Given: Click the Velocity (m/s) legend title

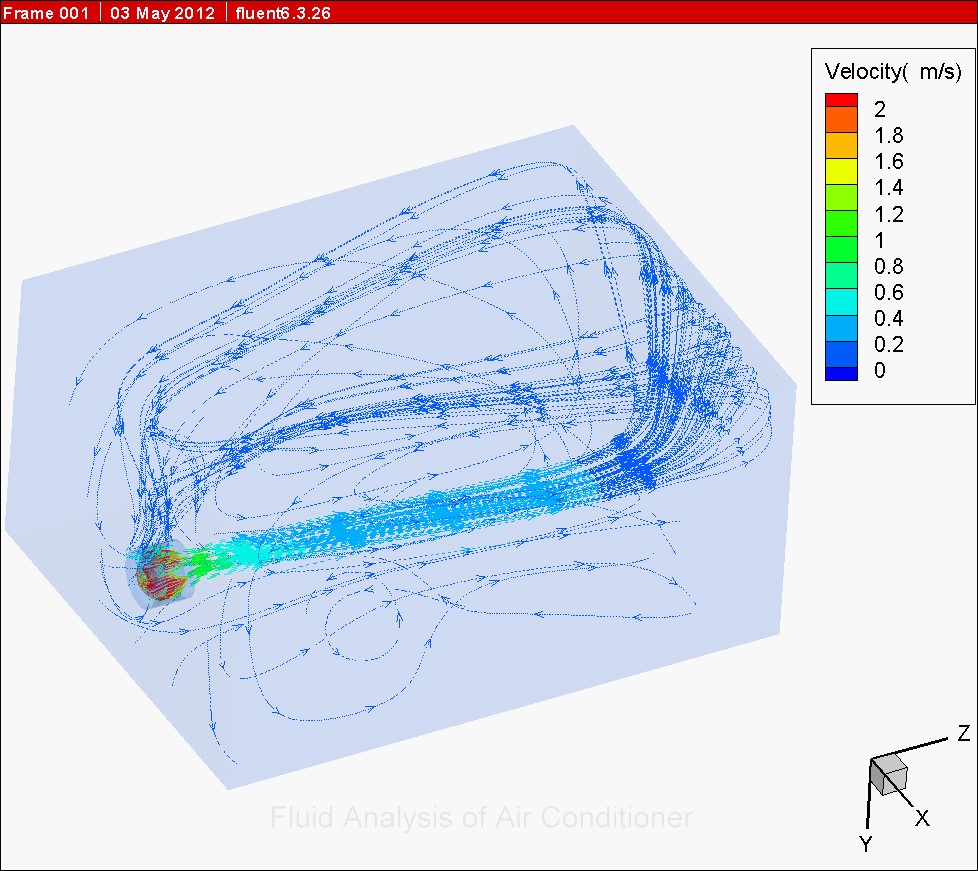Looking at the screenshot, I should (893, 71).
